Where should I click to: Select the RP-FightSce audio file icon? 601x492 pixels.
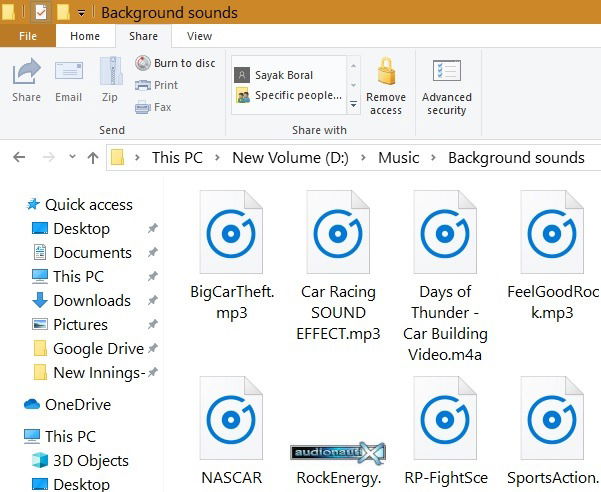[445, 418]
